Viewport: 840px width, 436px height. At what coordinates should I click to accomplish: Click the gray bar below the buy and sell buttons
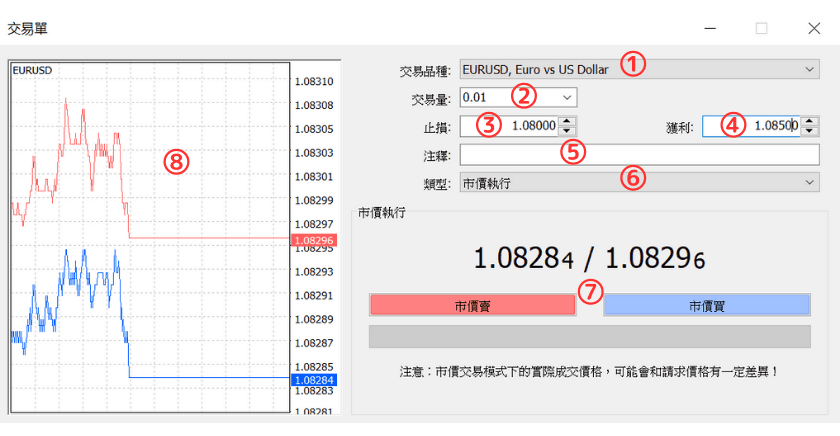click(590, 336)
